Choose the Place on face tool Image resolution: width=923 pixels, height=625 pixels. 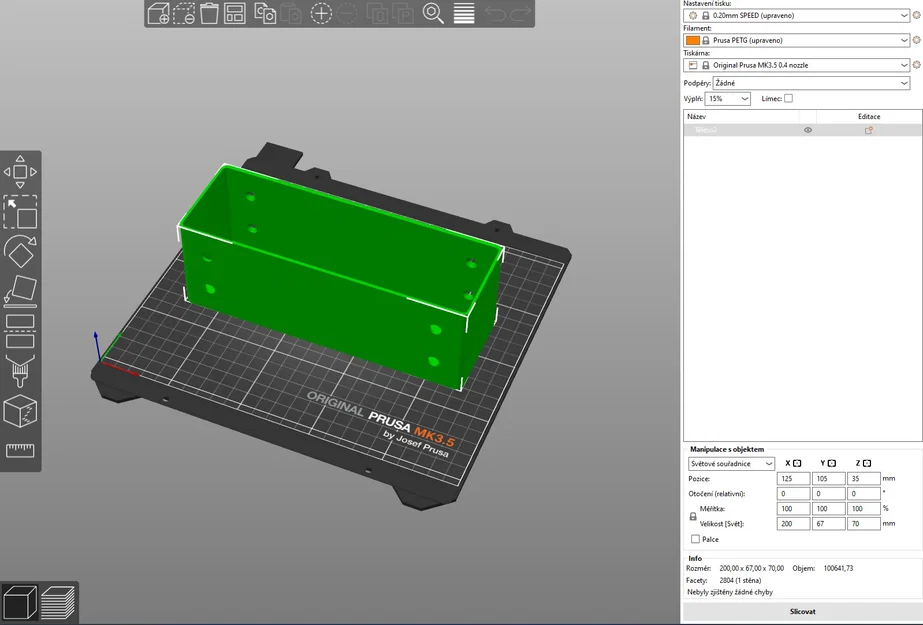20,291
